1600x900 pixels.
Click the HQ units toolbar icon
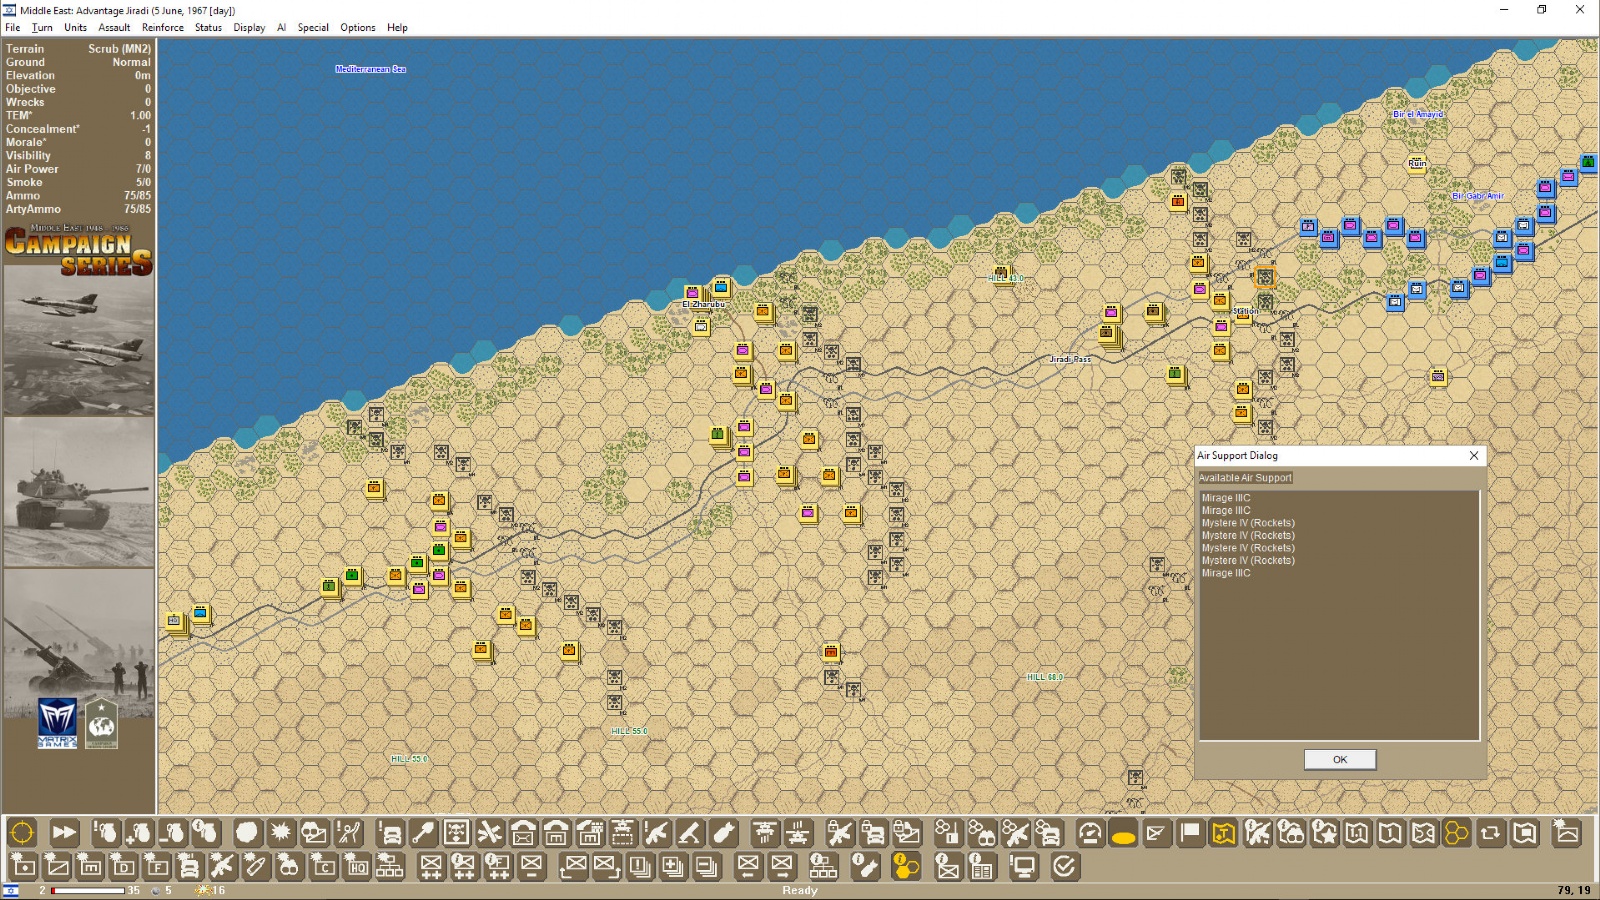point(357,865)
